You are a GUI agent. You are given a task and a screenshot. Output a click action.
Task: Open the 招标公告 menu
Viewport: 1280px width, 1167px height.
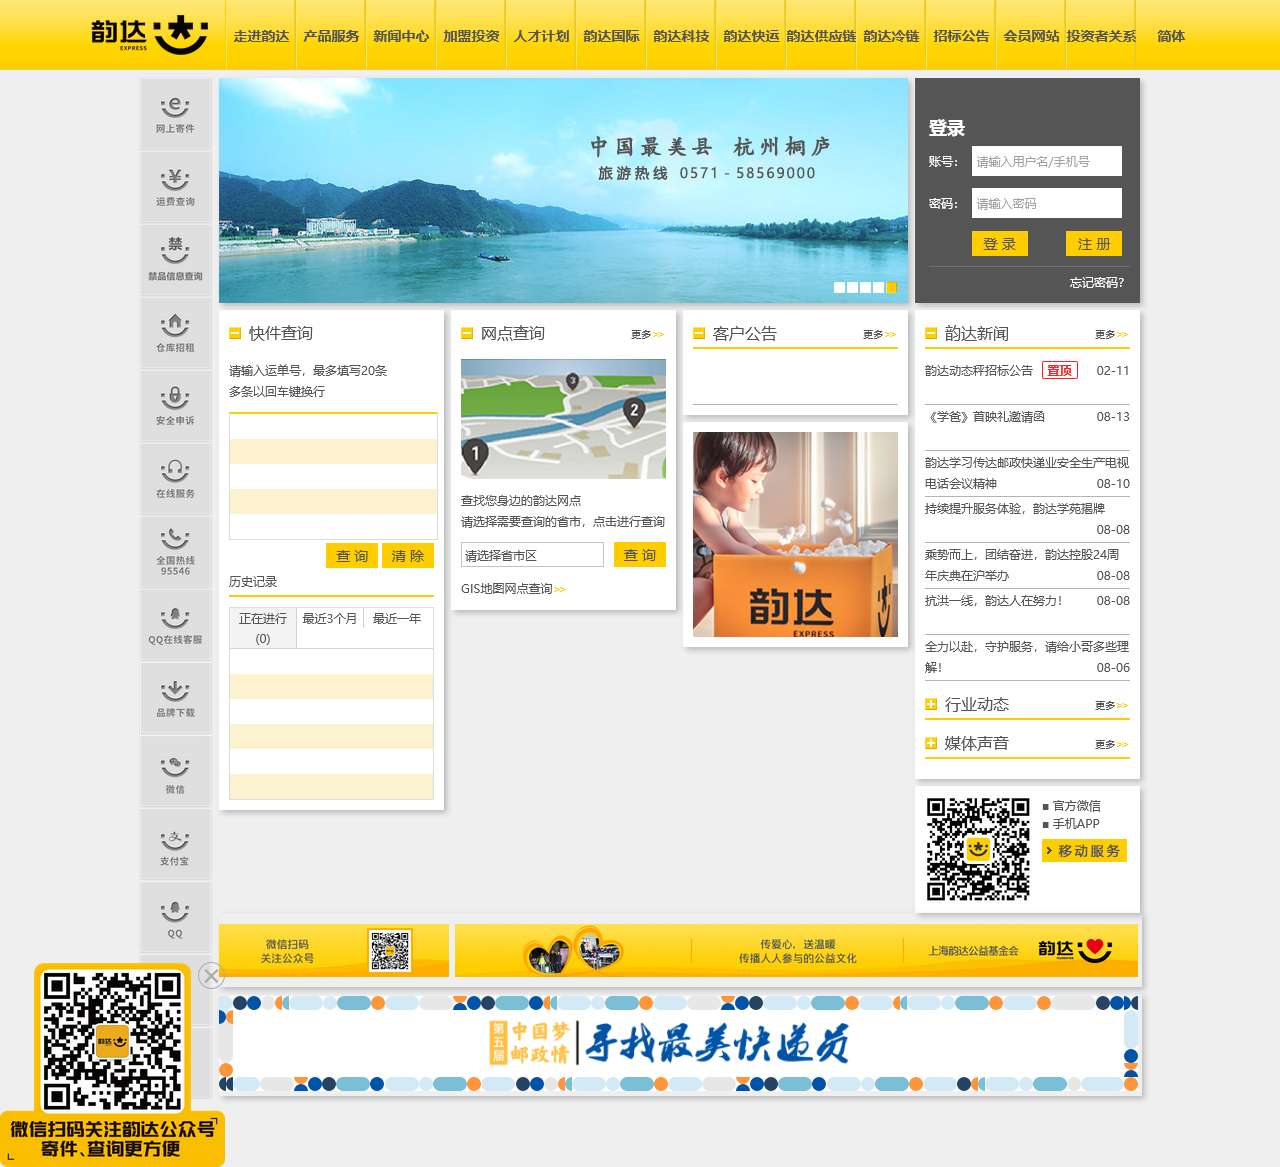coord(961,35)
